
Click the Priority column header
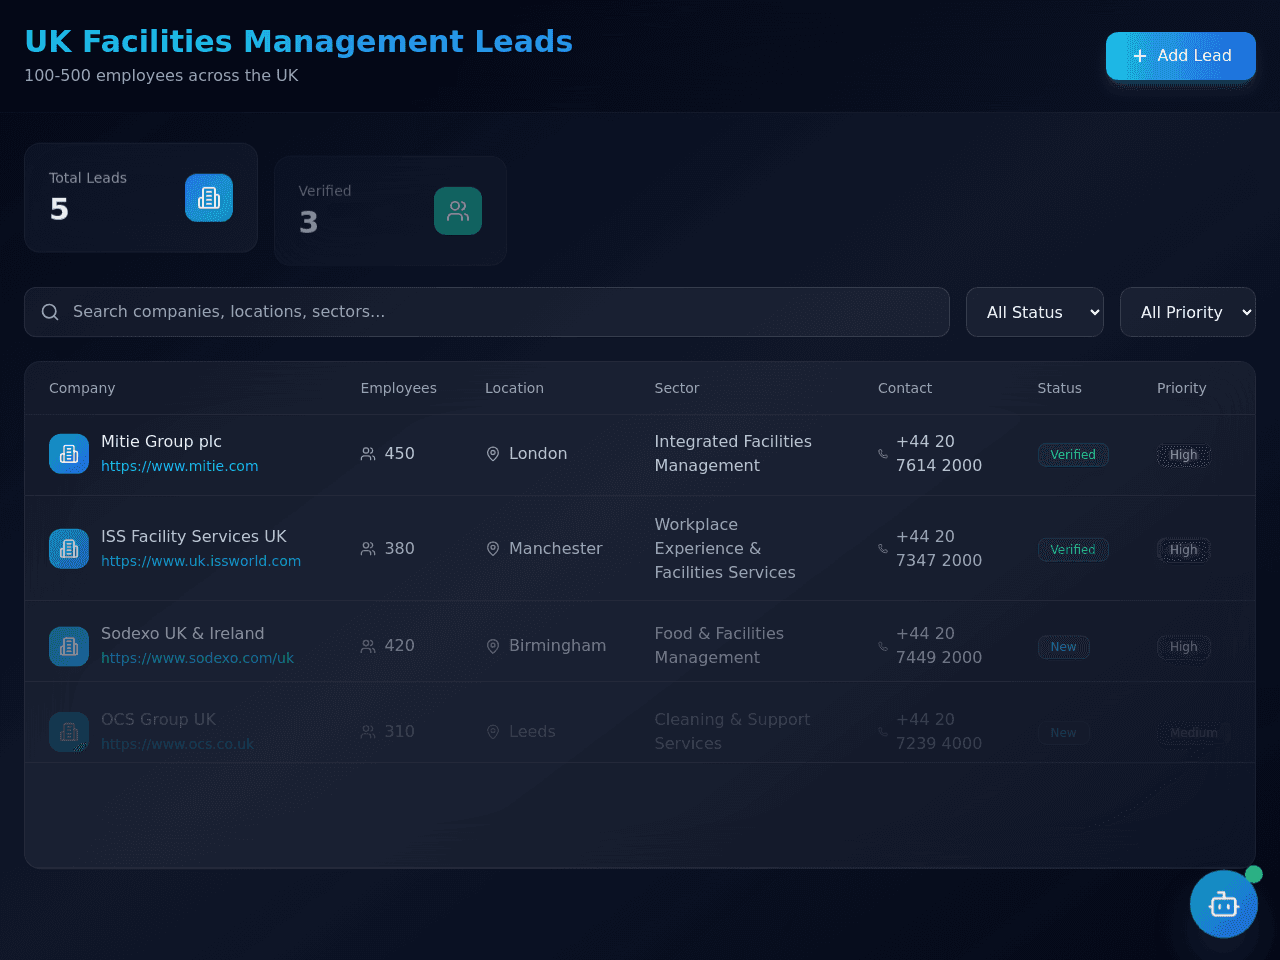point(1182,388)
